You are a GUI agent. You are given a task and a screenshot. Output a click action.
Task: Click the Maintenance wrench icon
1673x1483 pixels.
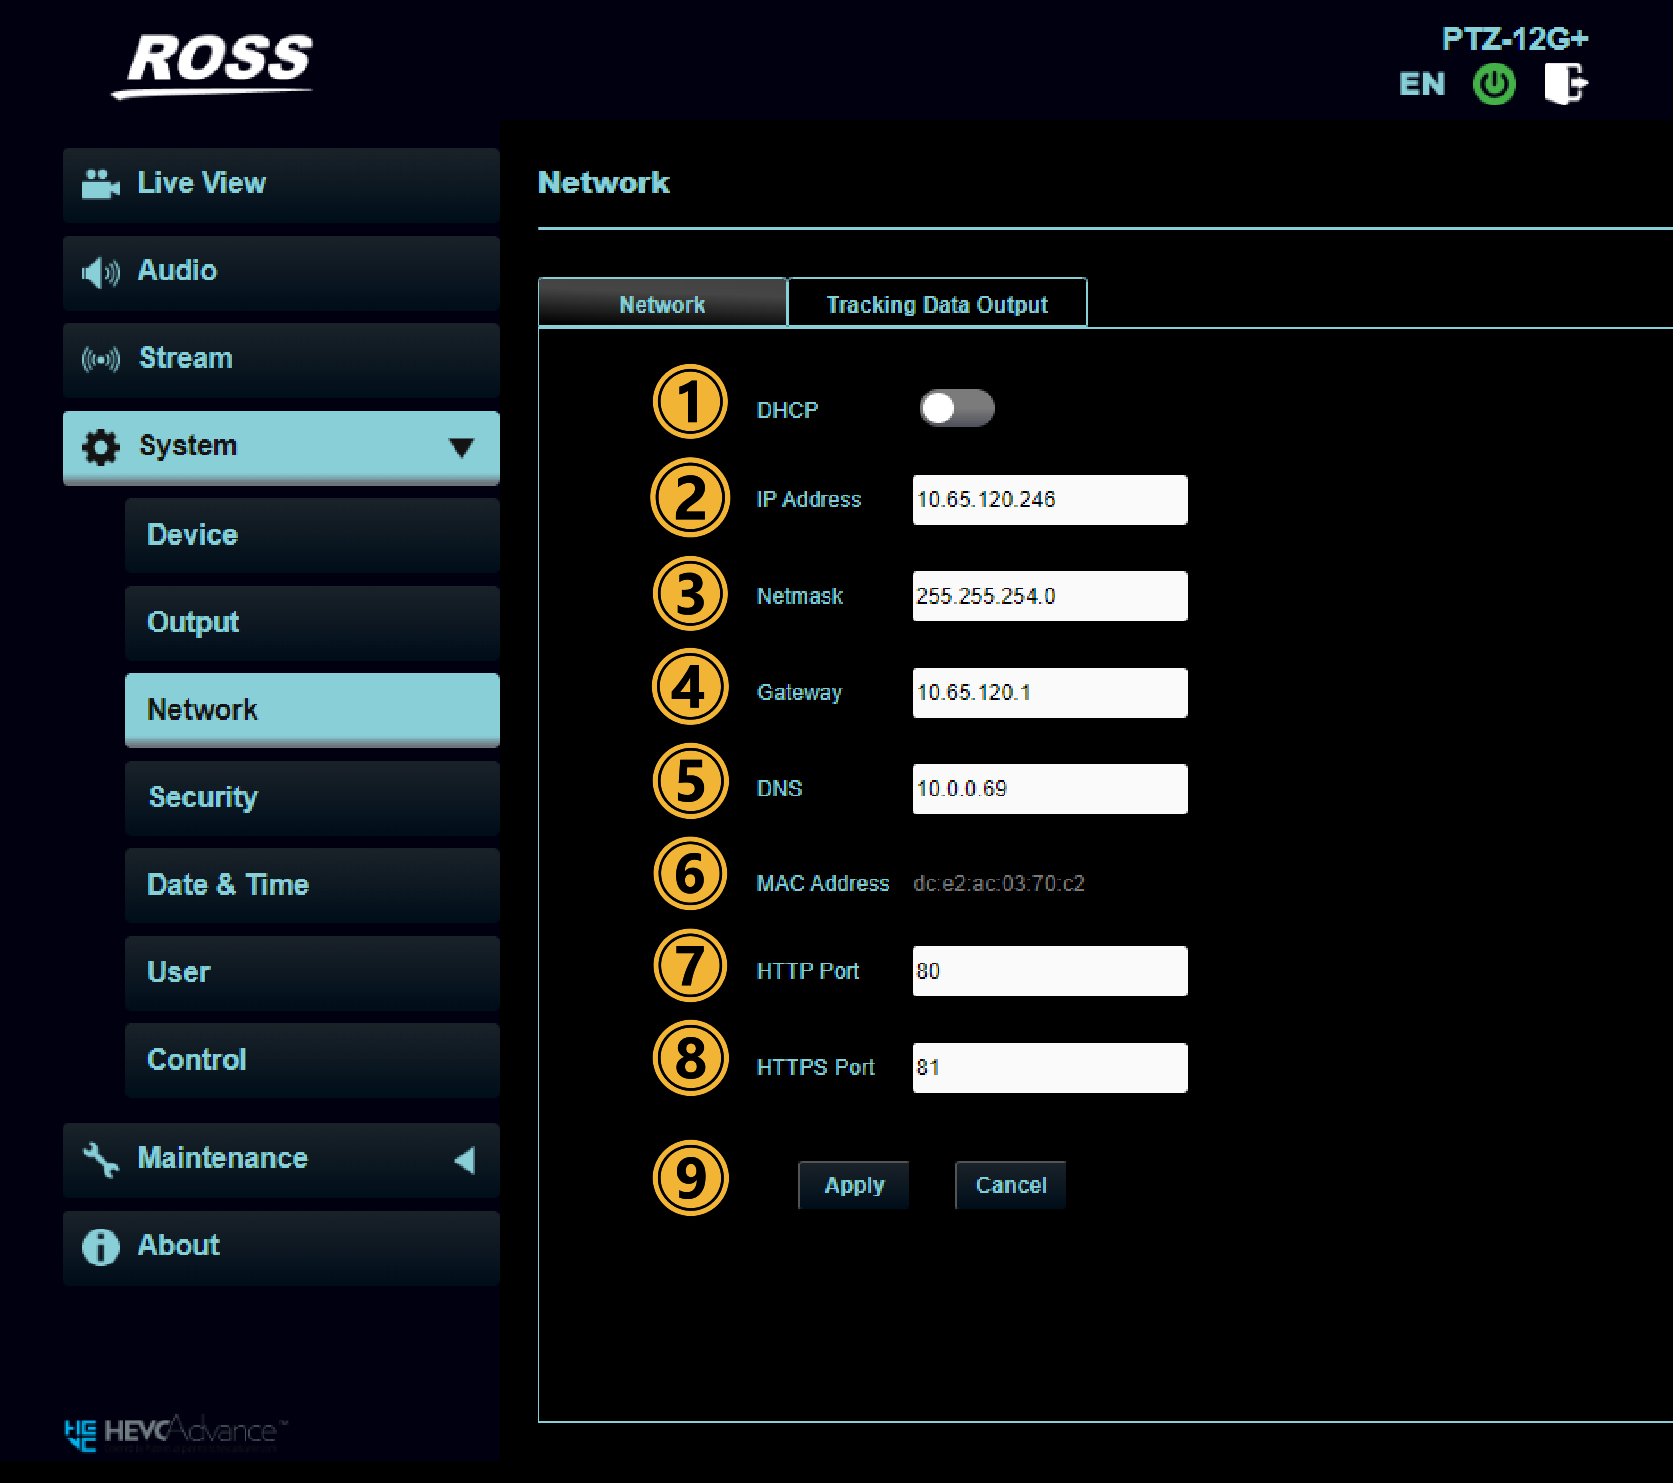100,1159
